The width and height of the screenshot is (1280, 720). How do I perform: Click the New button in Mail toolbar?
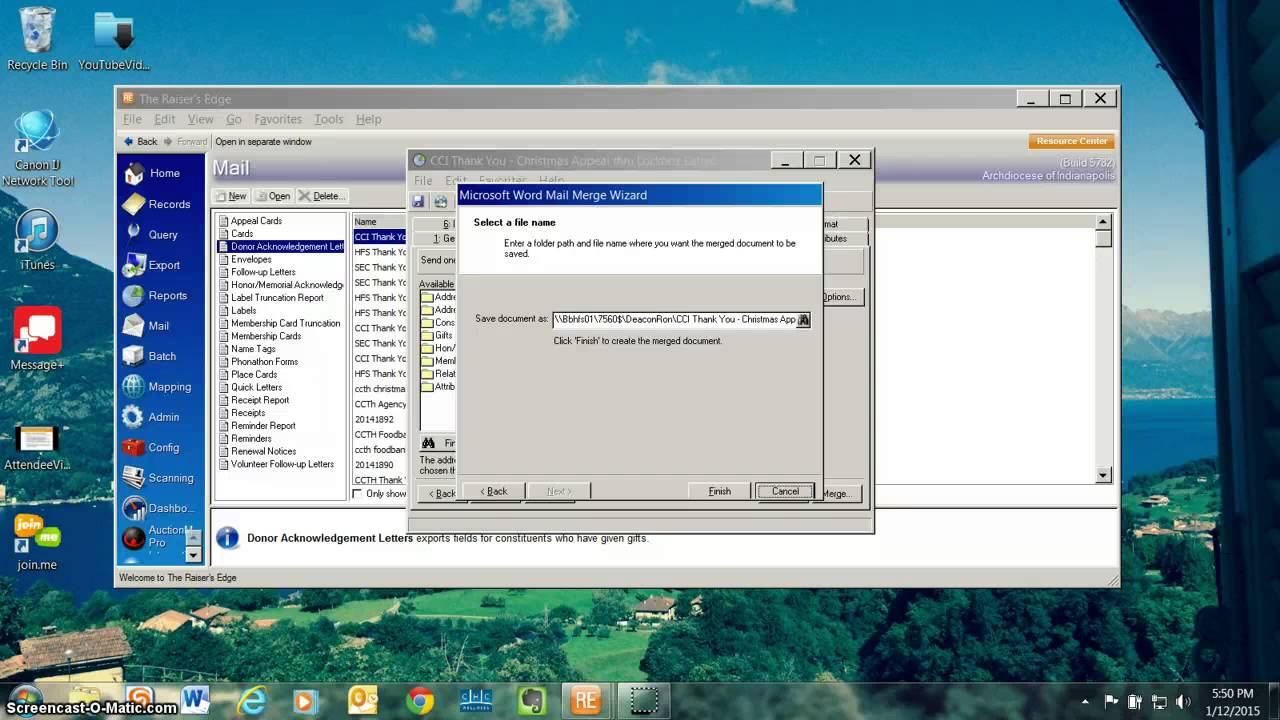click(x=231, y=196)
